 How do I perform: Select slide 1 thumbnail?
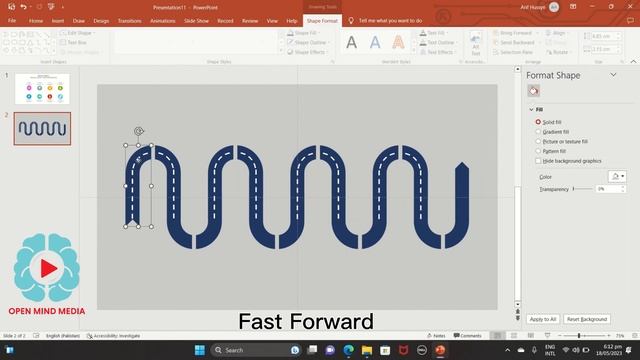42,89
